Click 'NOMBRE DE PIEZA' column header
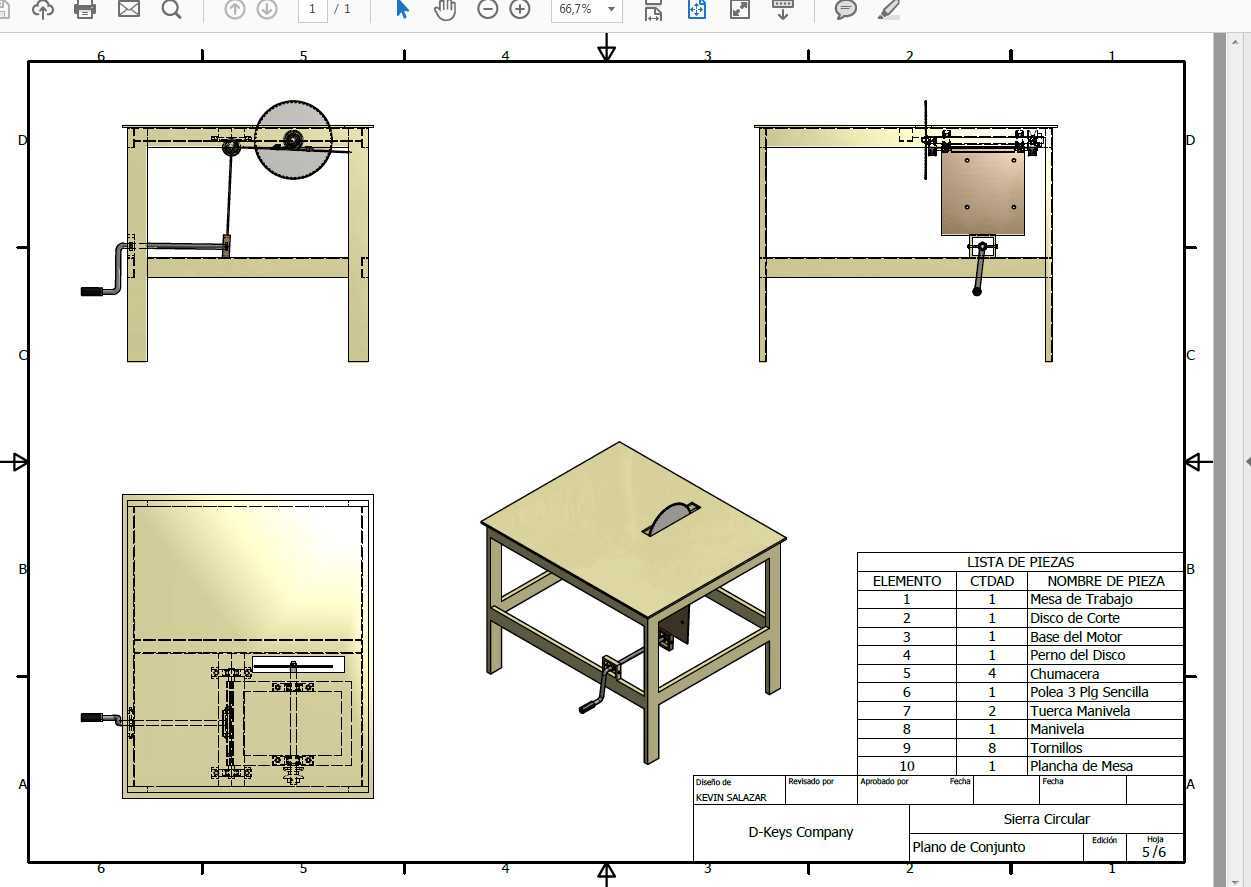This screenshot has width=1251, height=887. (1106, 581)
